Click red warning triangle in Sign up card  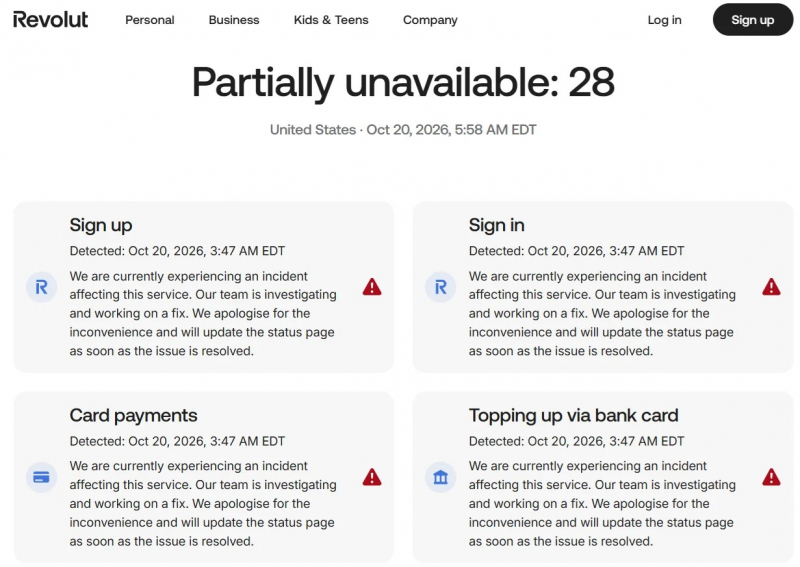(372, 287)
